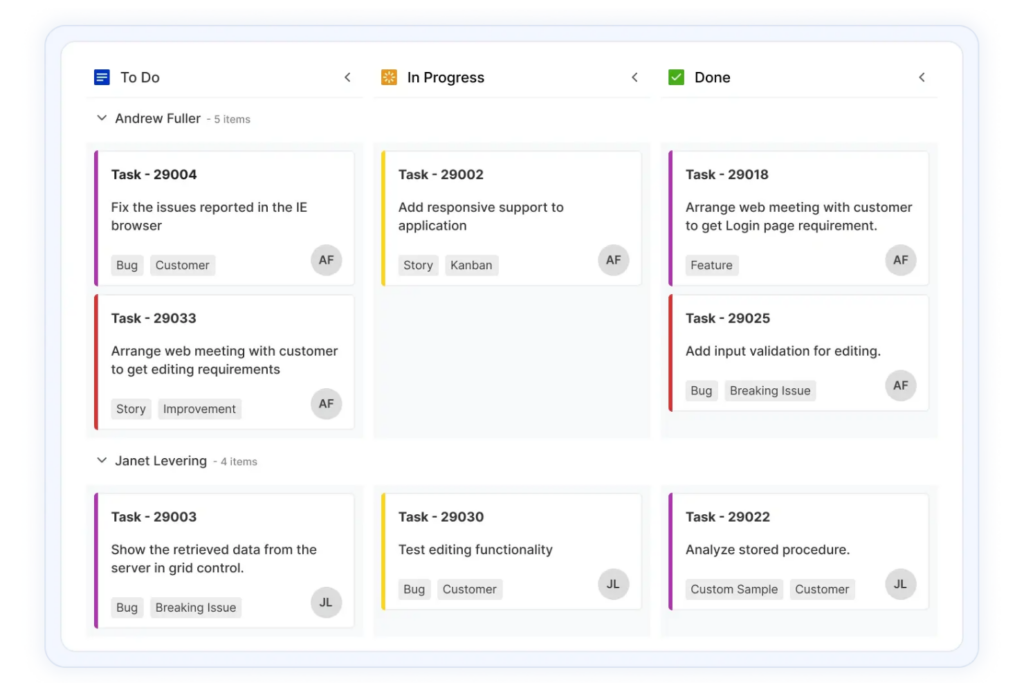Click the orange In Progress column icon

(389, 78)
